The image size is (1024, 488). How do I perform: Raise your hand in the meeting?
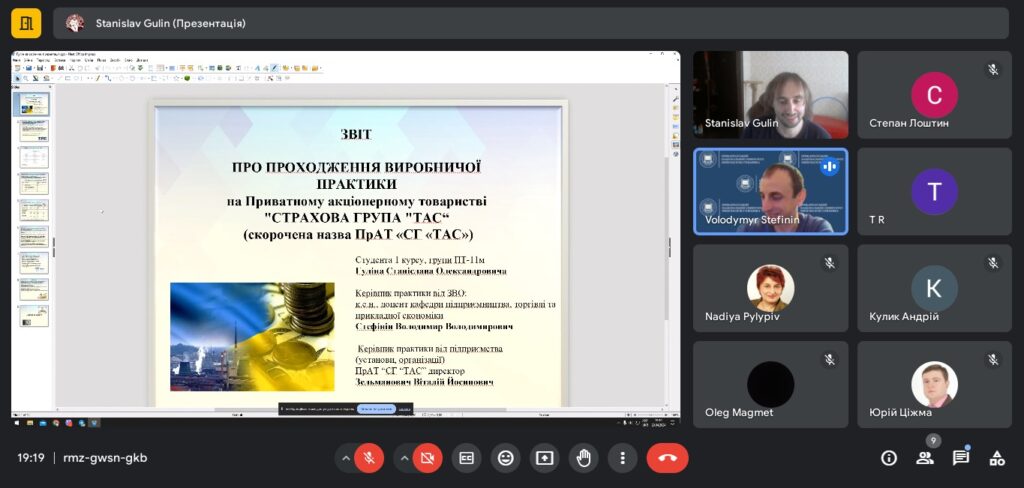(x=584, y=458)
